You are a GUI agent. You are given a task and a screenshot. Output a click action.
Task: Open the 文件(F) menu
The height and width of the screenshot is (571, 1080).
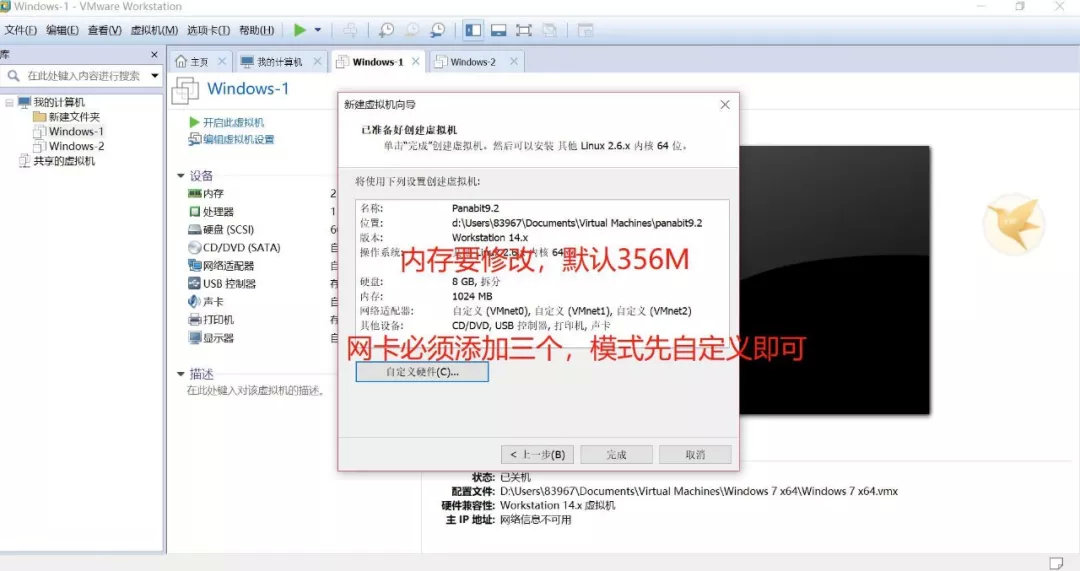21,30
